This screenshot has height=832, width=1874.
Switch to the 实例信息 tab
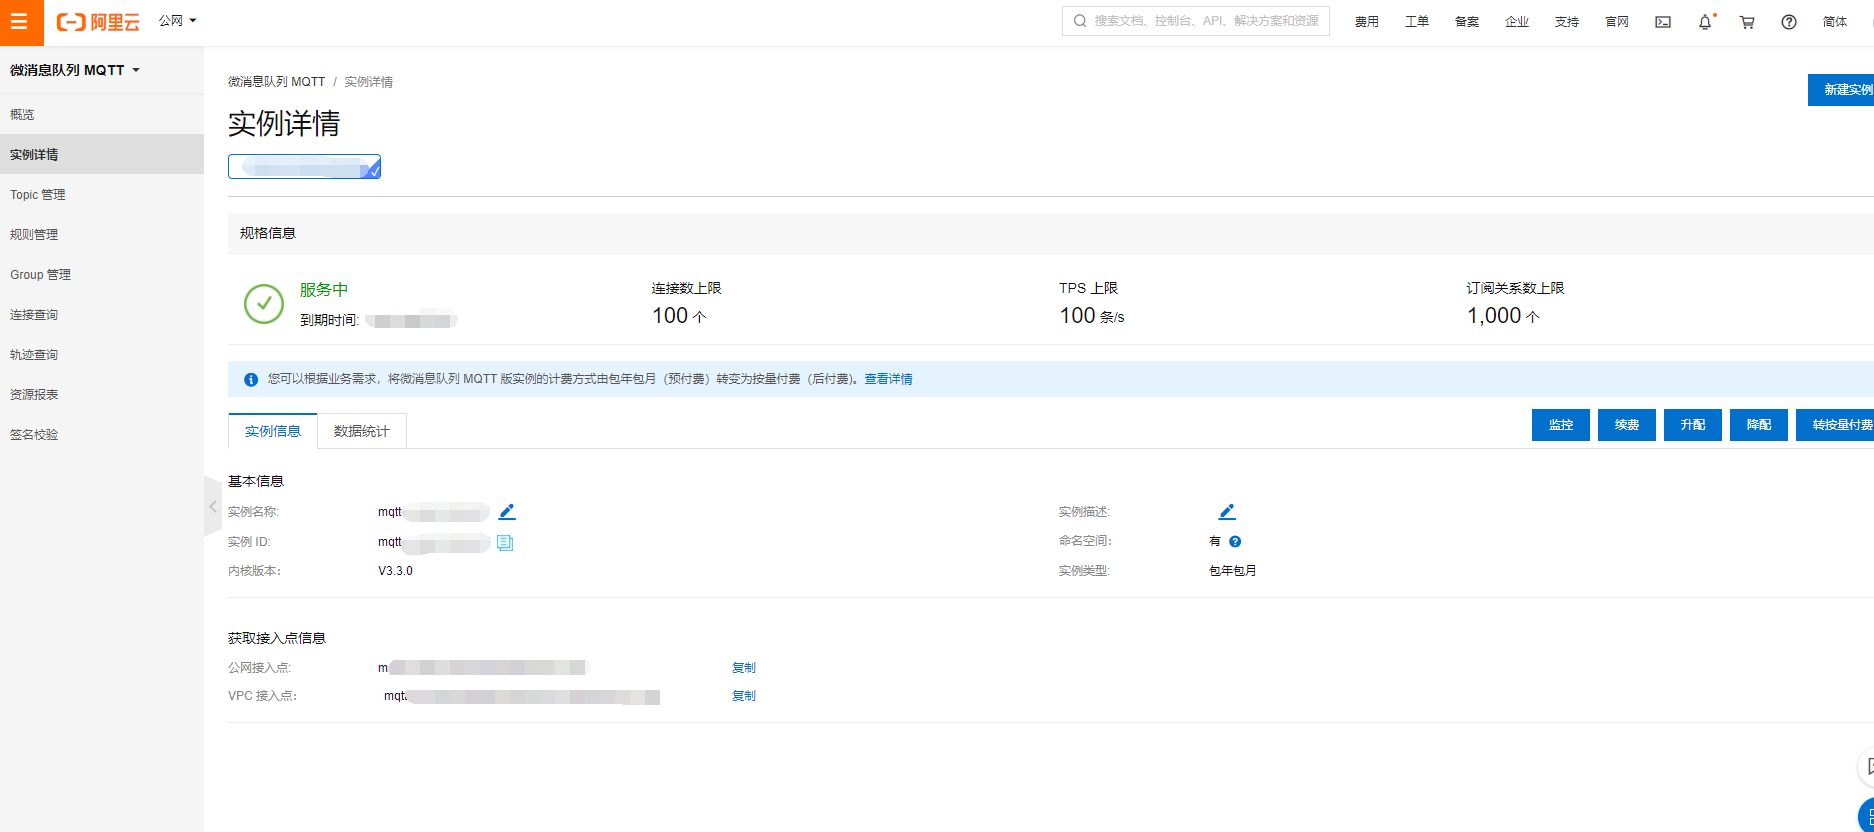coord(273,431)
